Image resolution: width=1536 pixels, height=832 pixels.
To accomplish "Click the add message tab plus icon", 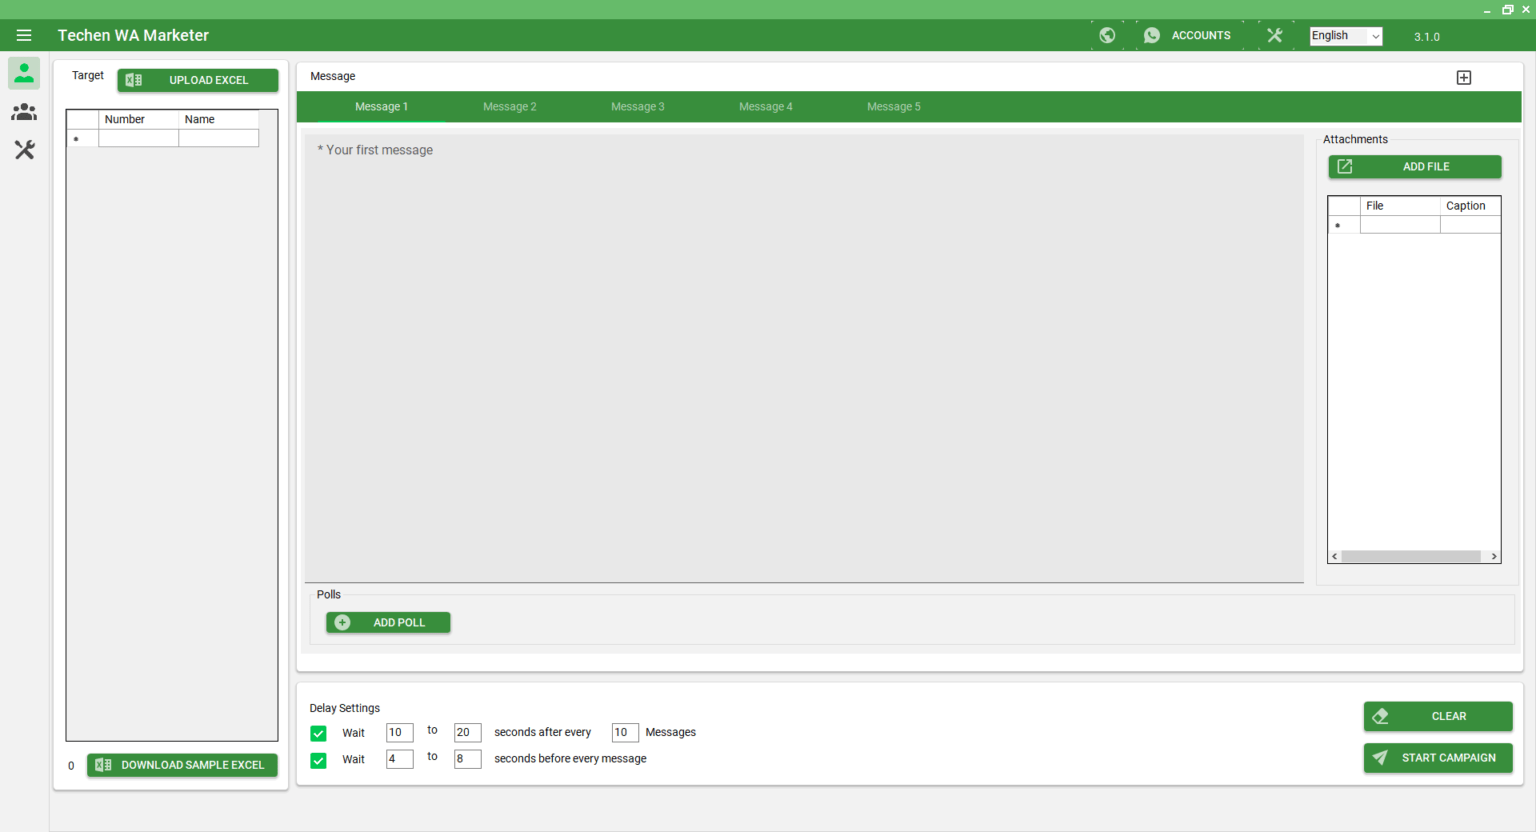I will pos(1464,76).
